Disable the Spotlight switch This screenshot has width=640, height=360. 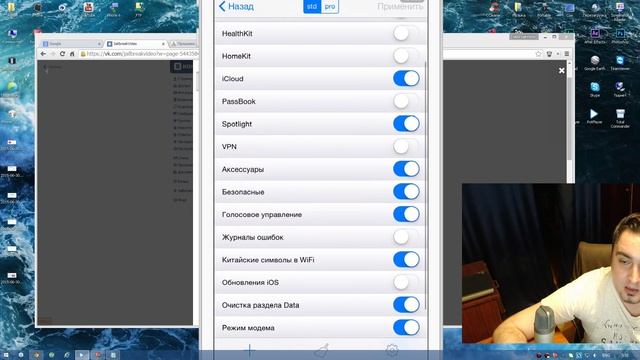tap(406, 124)
